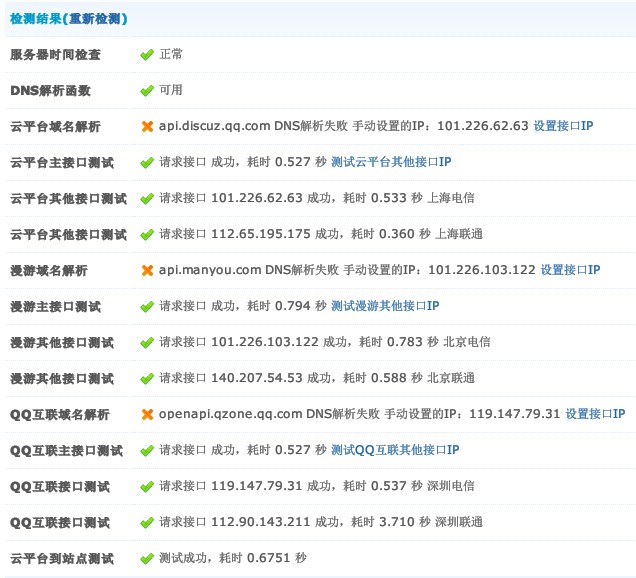636x578 pixels.
Task: Click the result with 耗时 0.533 秒 上海电信
Action: pyautogui.click(x=317, y=198)
